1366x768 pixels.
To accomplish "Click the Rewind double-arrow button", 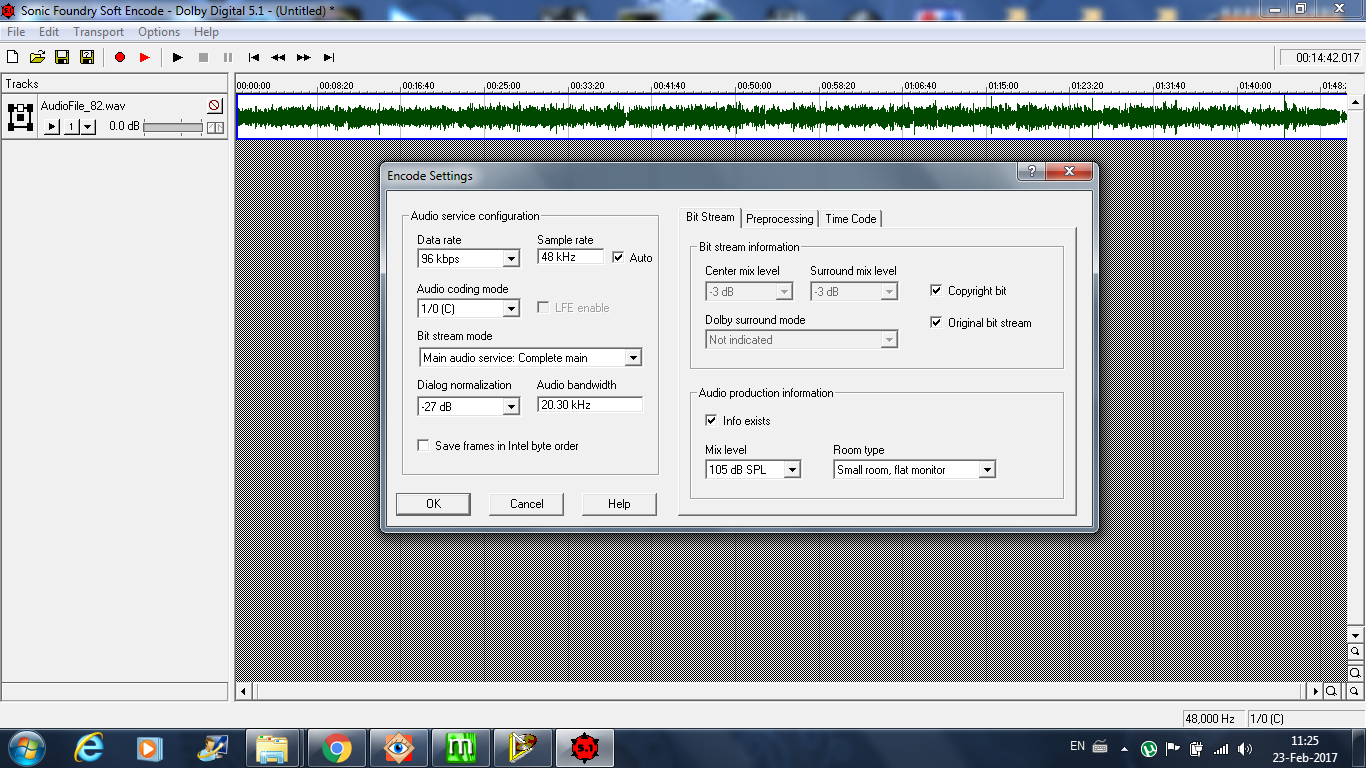I will (279, 58).
